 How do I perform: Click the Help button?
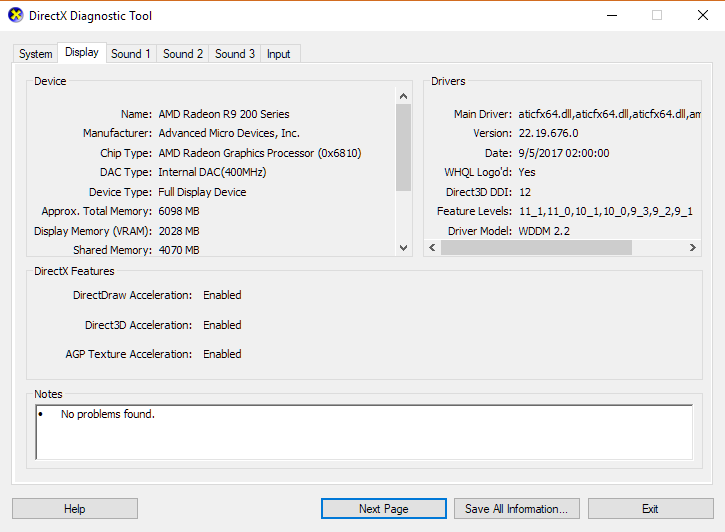pos(75,508)
